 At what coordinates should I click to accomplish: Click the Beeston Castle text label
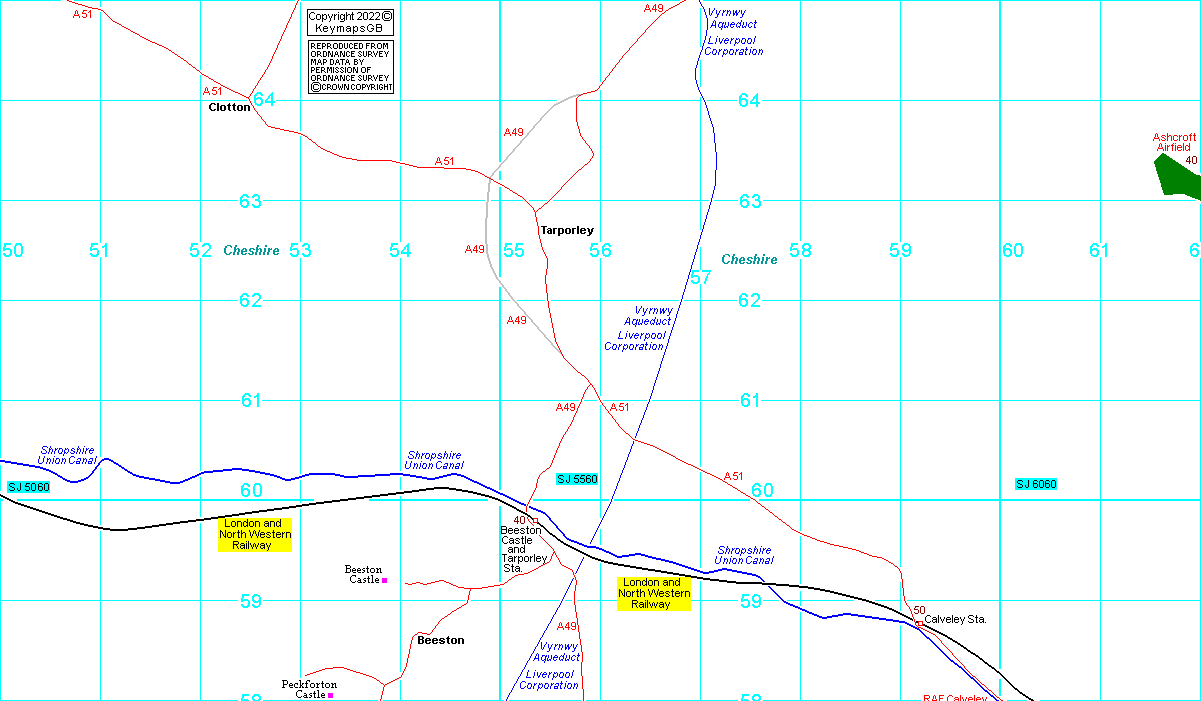363,574
